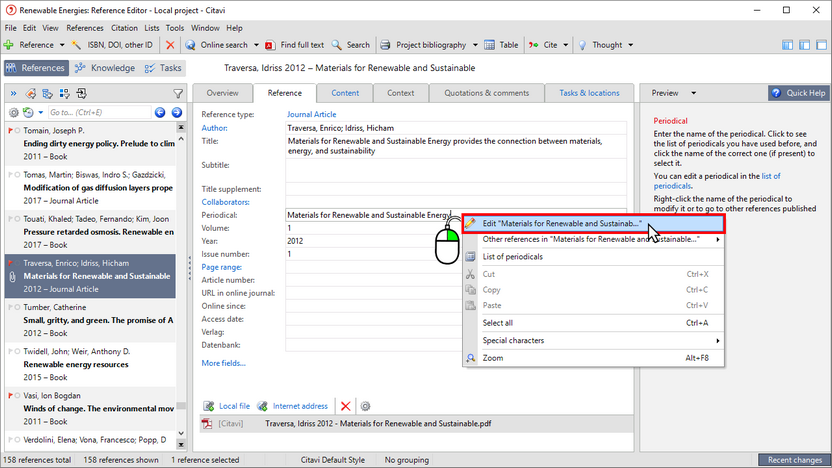832x468 pixels.
Task: Open Special characters submenu
Action: pyautogui.click(x=593, y=340)
